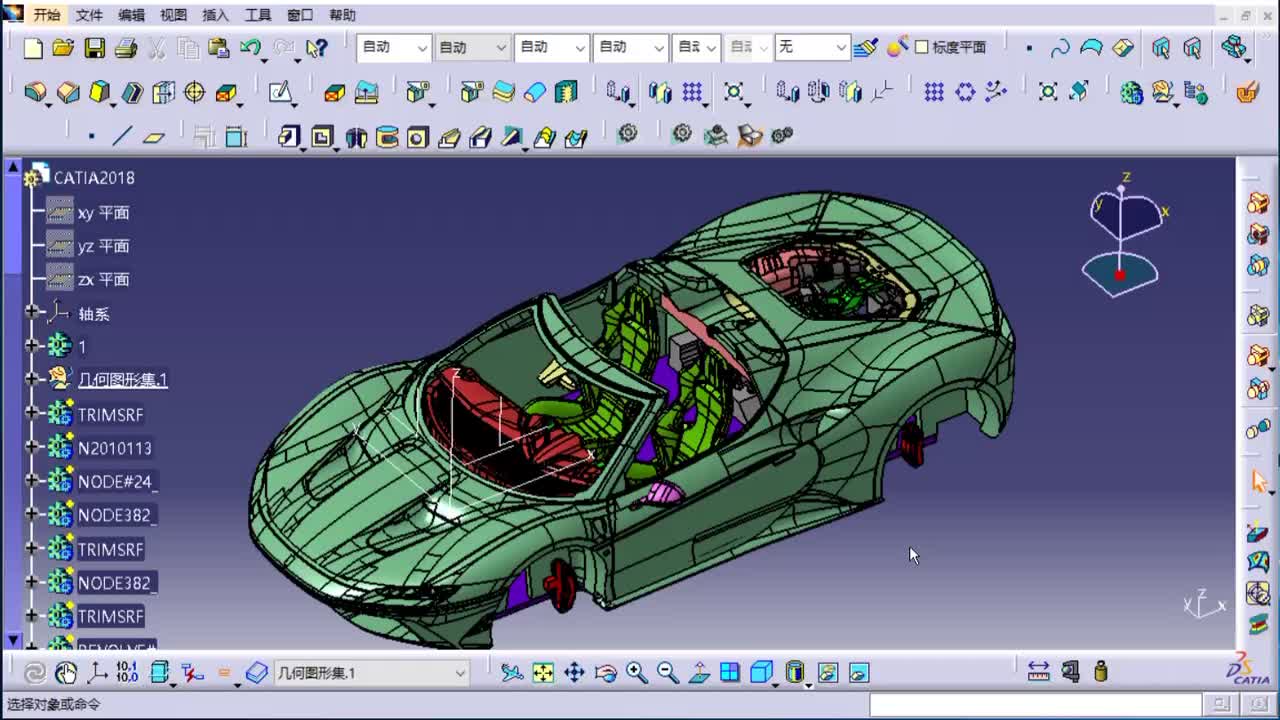Click the Measure Between ruler icon
The image size is (1280, 720).
point(1039,672)
